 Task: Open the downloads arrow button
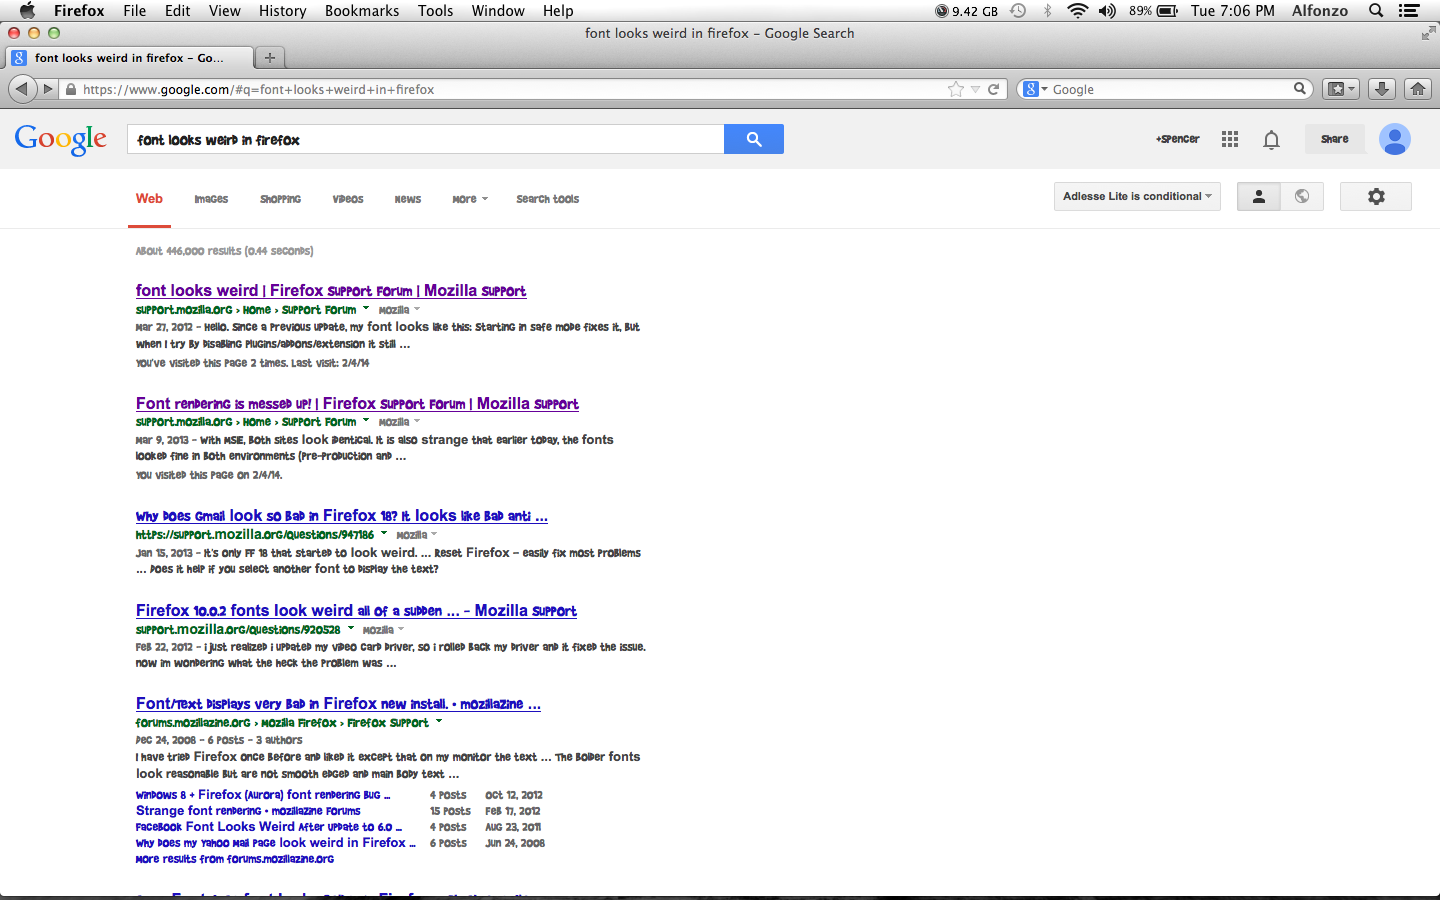point(1381,89)
